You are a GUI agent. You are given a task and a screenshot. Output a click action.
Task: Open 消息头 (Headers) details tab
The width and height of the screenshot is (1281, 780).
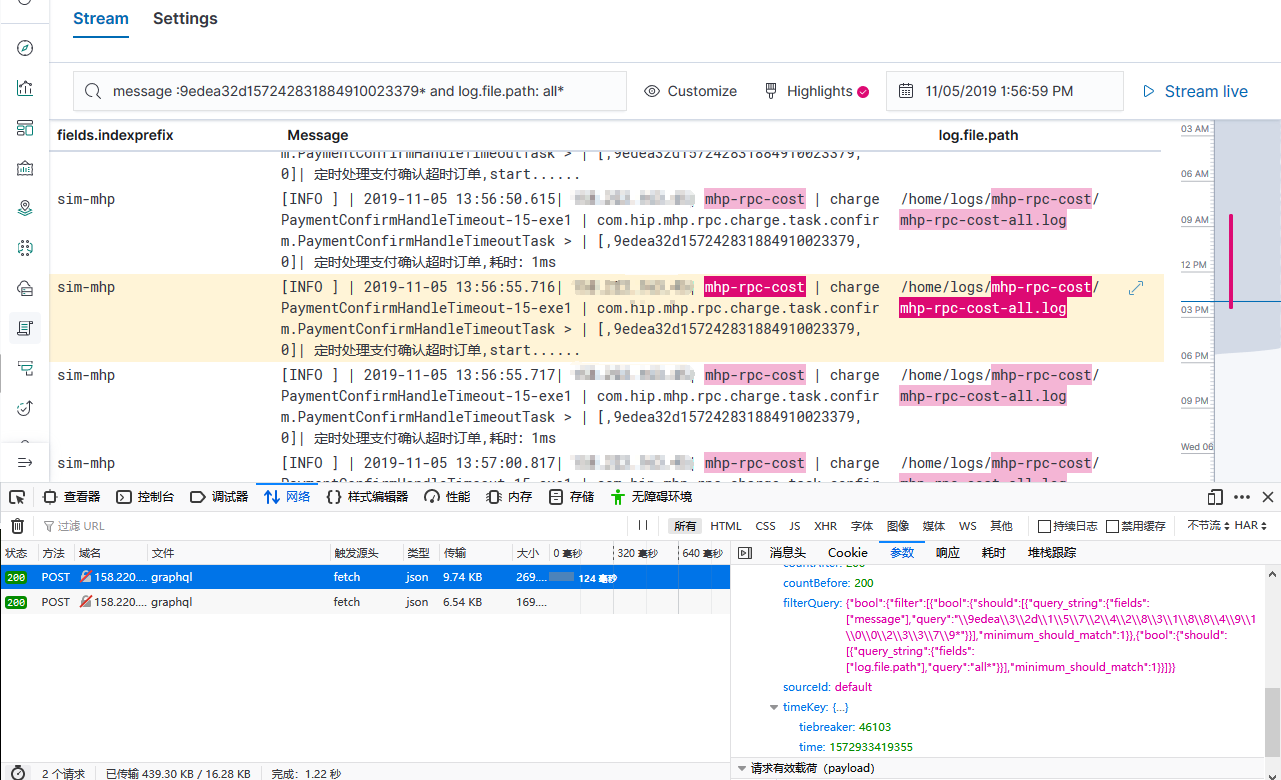click(x=787, y=553)
